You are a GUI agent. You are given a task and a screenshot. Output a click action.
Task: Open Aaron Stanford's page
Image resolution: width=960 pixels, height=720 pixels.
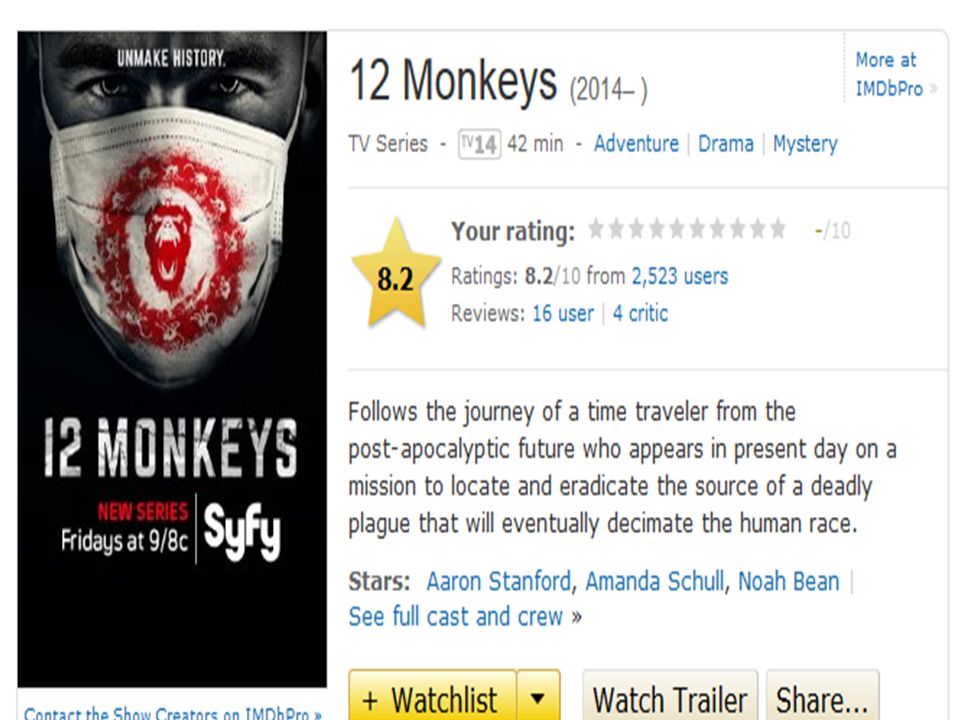pos(499,581)
